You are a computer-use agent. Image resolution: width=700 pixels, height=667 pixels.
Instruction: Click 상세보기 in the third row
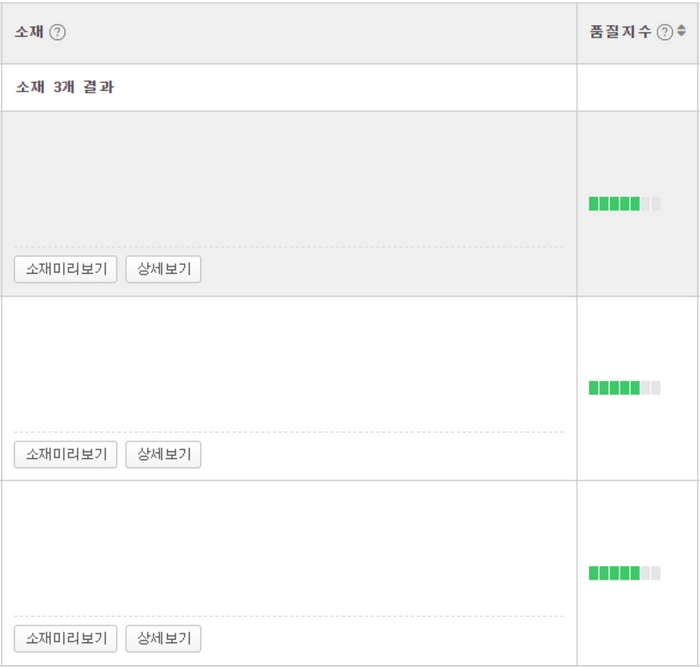[x=163, y=638]
